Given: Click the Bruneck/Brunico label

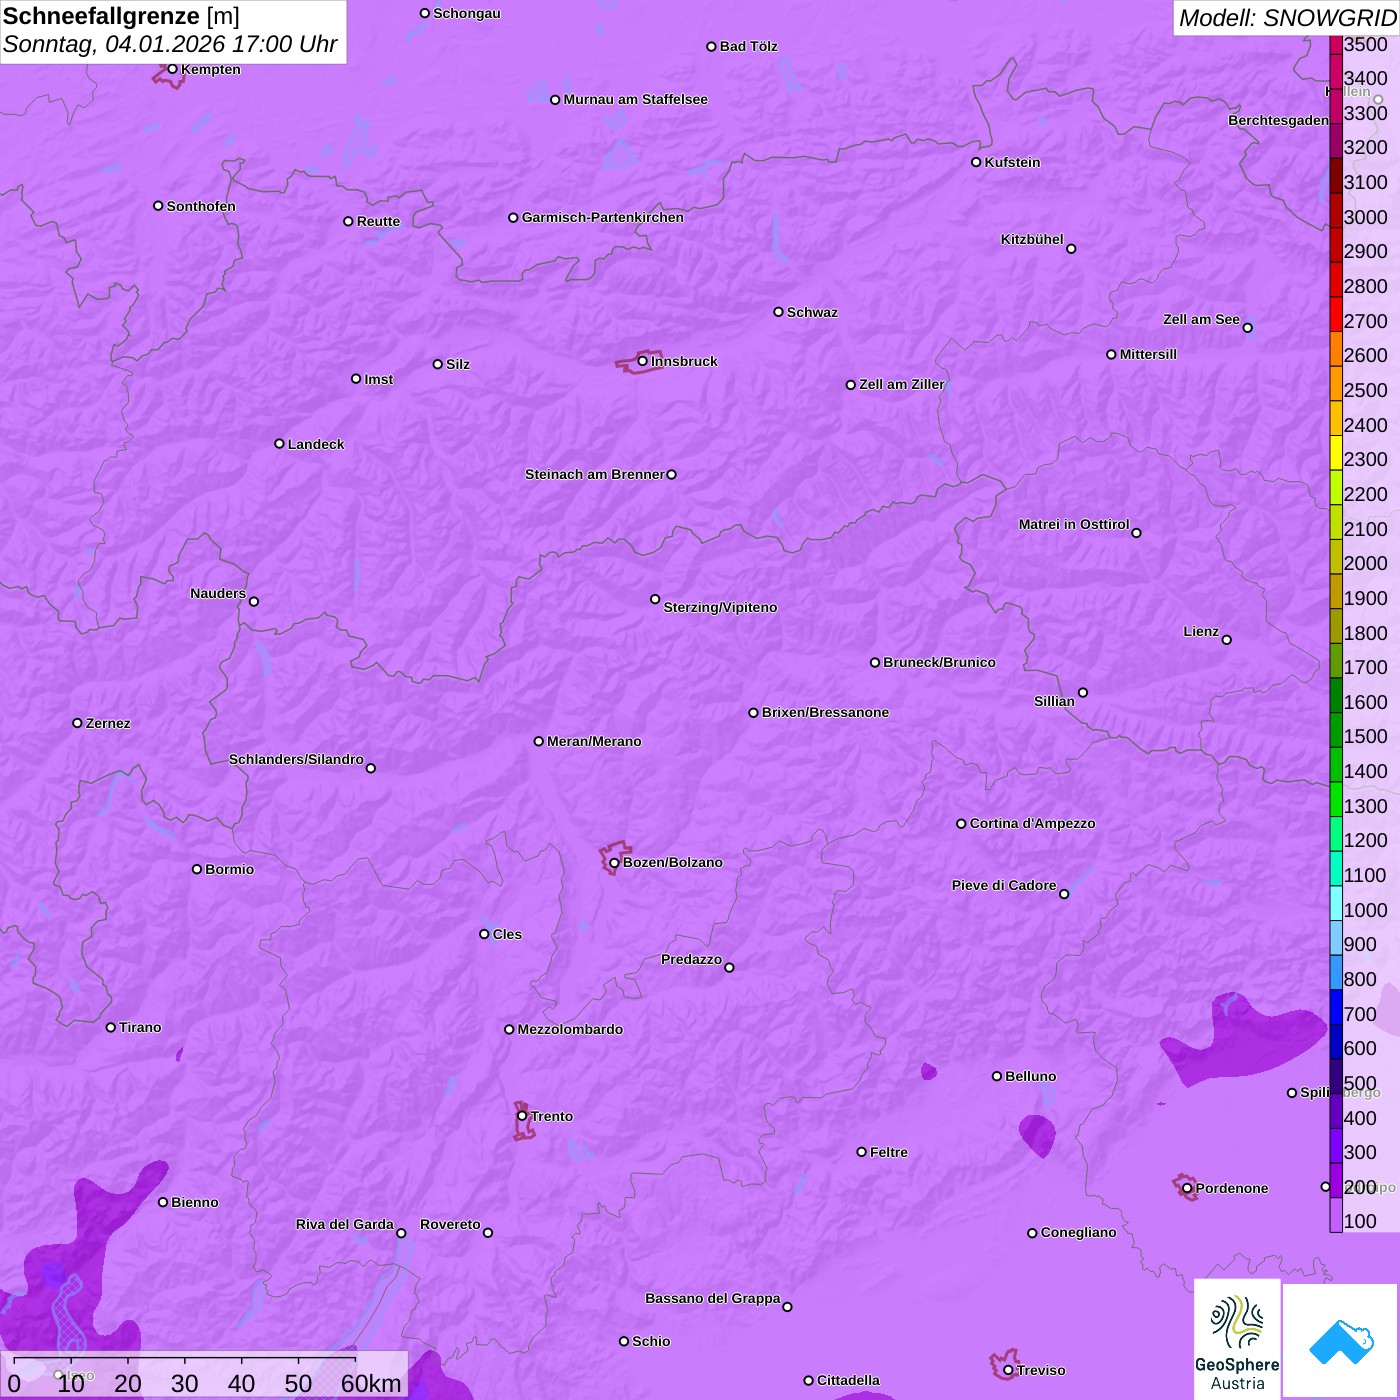Looking at the screenshot, I should pyautogui.click(x=939, y=662).
